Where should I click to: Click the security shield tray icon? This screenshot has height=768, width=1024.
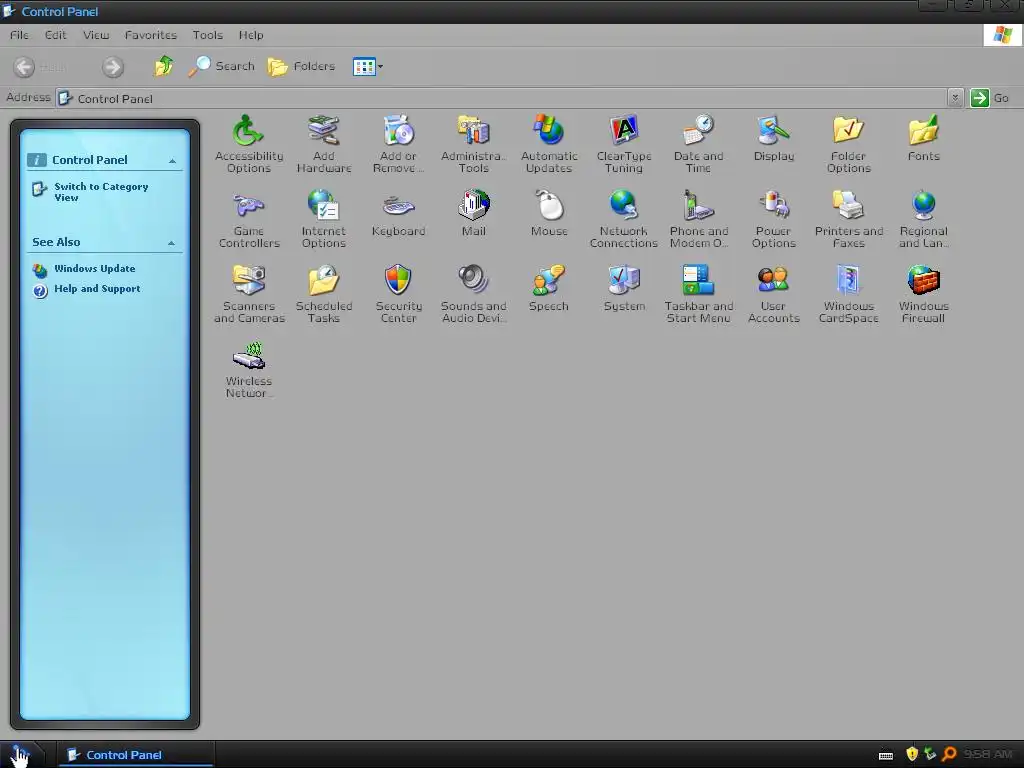point(912,754)
